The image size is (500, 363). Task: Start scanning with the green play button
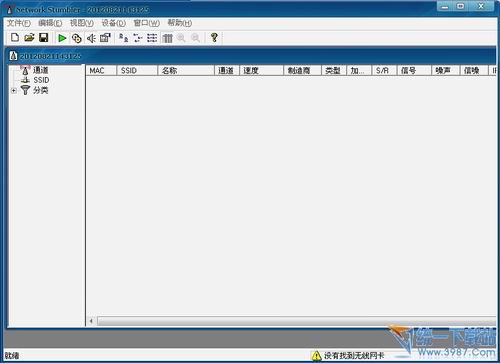click(62, 38)
